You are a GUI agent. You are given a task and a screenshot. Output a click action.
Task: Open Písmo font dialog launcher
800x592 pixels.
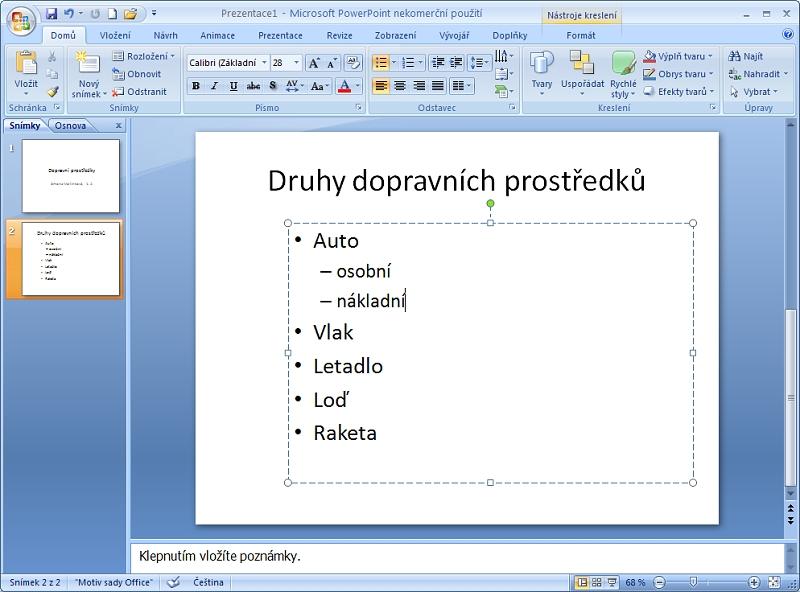[x=359, y=108]
